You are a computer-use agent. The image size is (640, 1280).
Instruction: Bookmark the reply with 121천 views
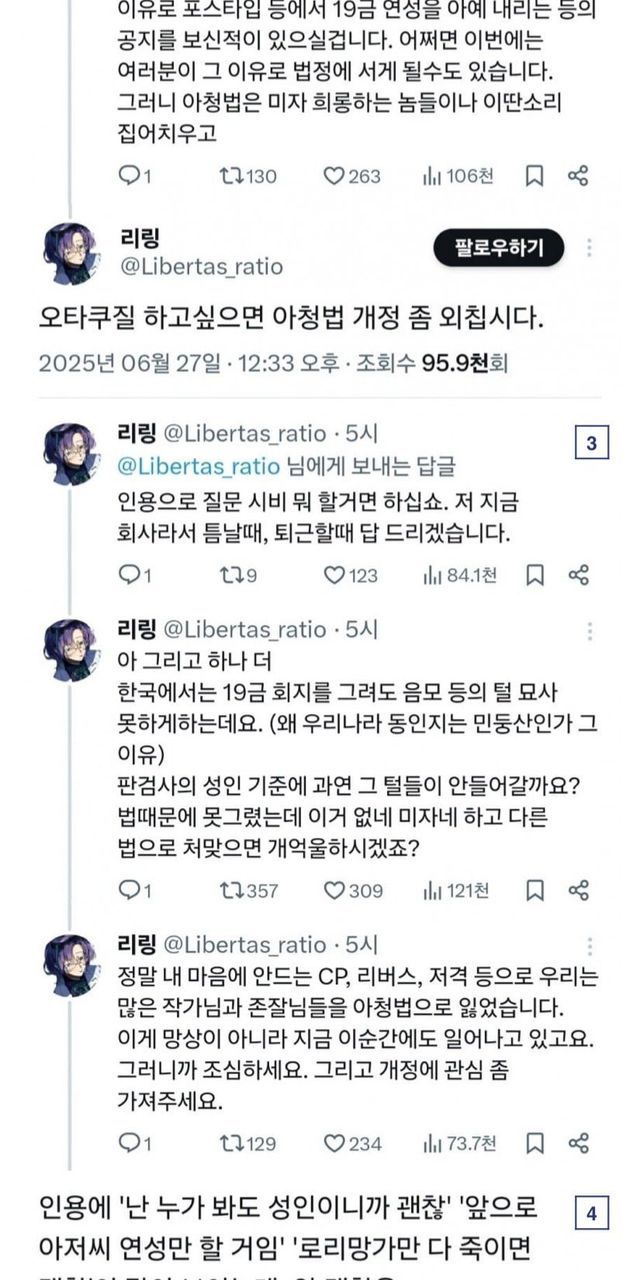tap(535, 890)
